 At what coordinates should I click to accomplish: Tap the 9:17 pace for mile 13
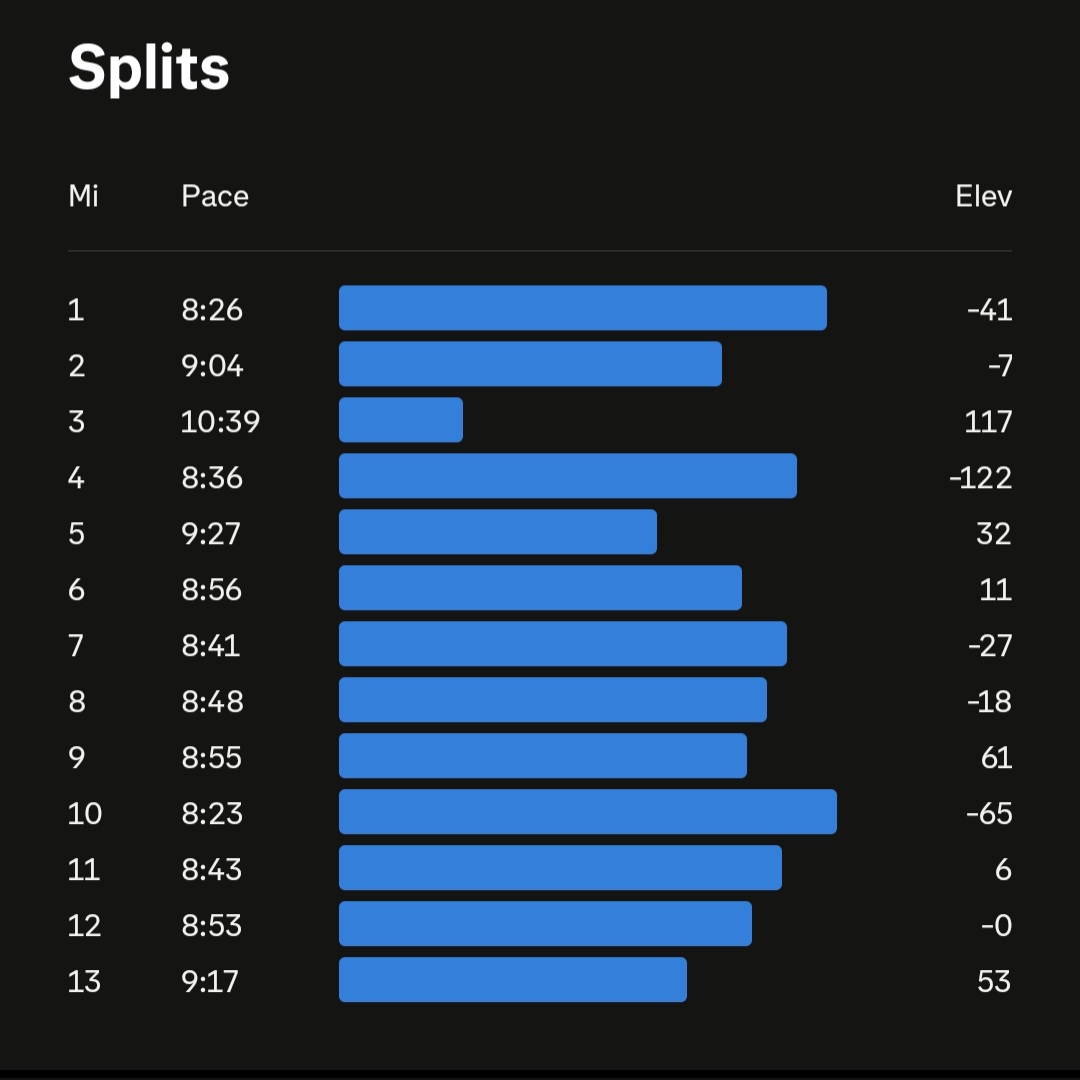[x=210, y=982]
